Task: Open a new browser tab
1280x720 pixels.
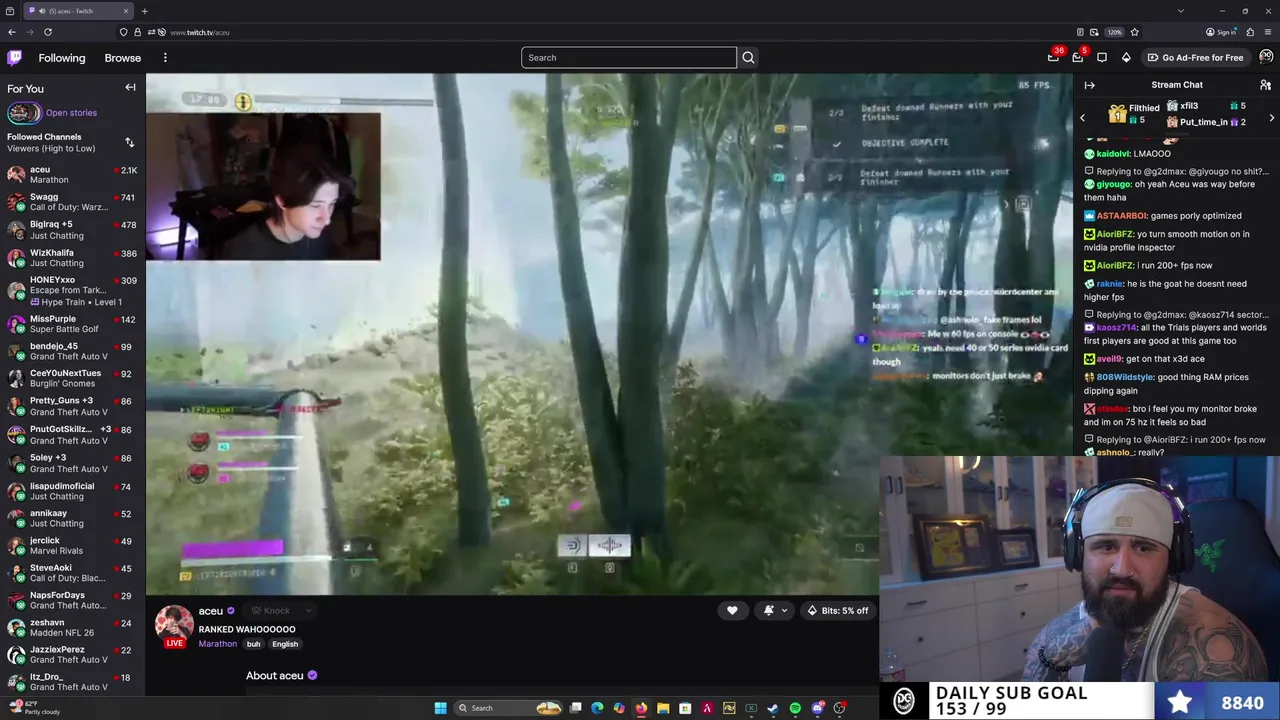Action: [144, 11]
